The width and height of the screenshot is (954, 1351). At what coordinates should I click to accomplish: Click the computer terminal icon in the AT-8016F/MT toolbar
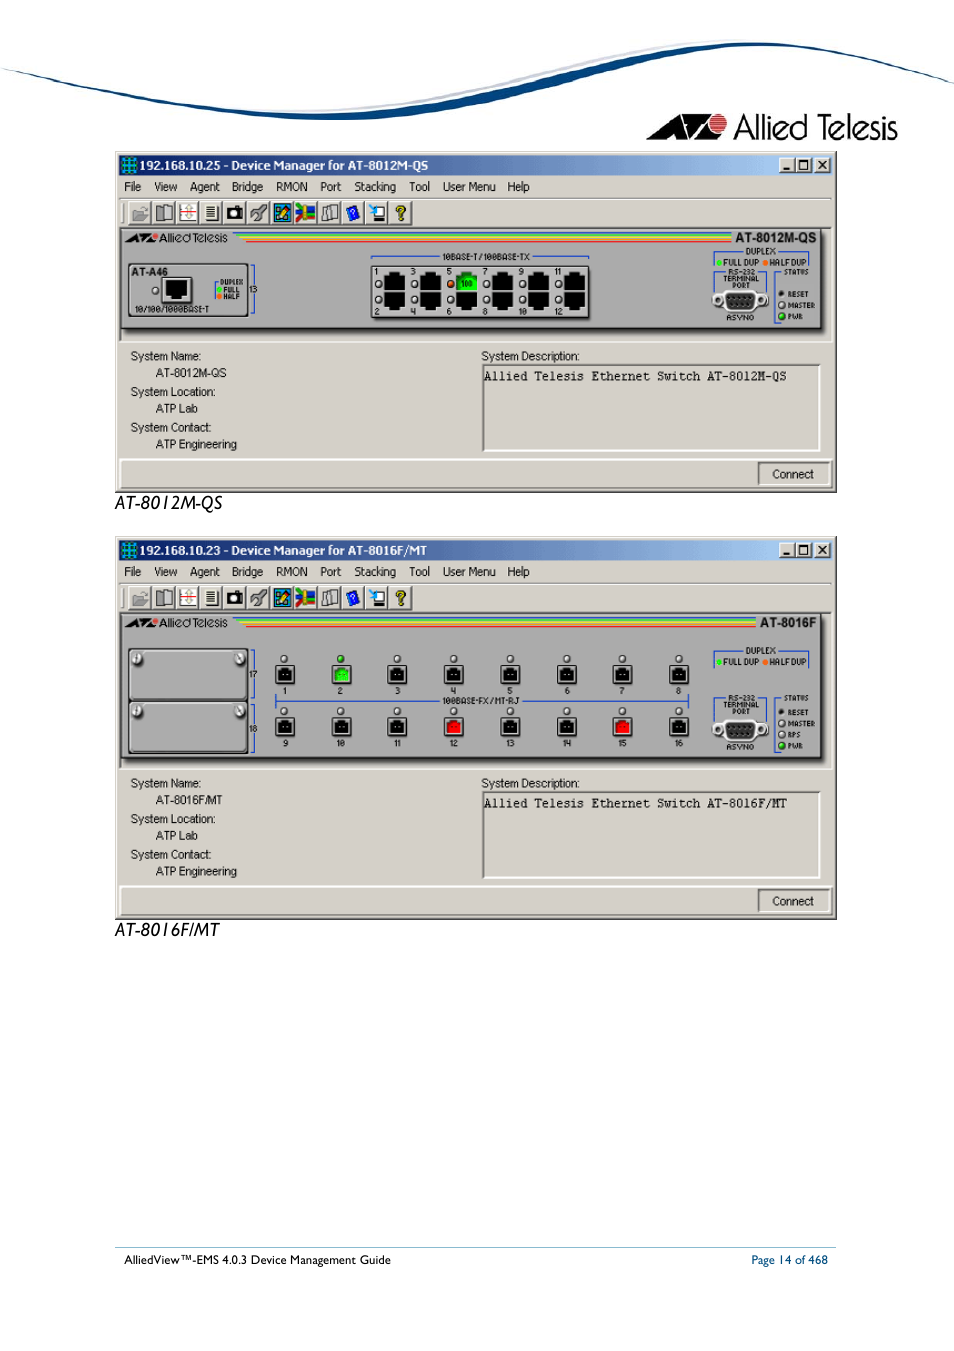(x=377, y=598)
